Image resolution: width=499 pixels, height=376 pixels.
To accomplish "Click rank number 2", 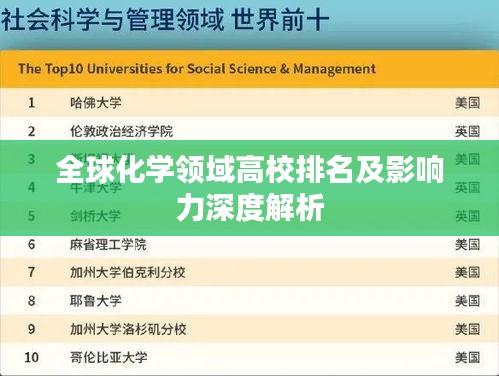I will point(32,131).
